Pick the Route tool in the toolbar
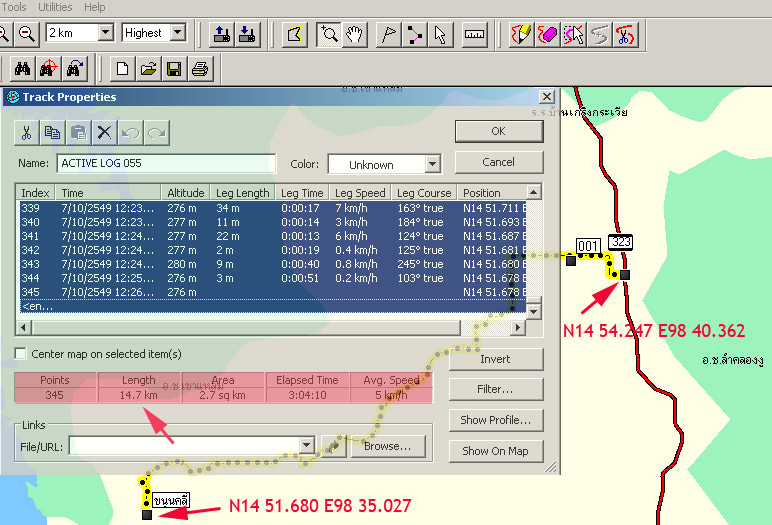The height and width of the screenshot is (525, 772). (x=415, y=34)
